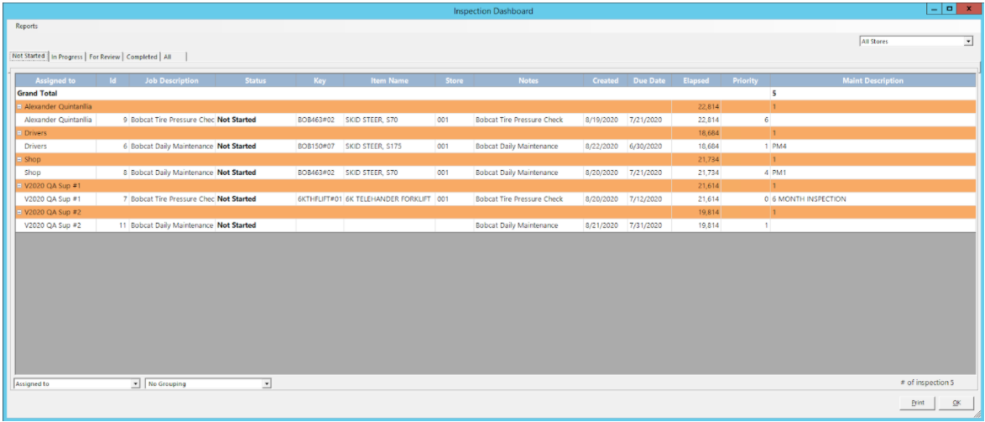
Task: Open the Reports menu
Action: point(27,26)
